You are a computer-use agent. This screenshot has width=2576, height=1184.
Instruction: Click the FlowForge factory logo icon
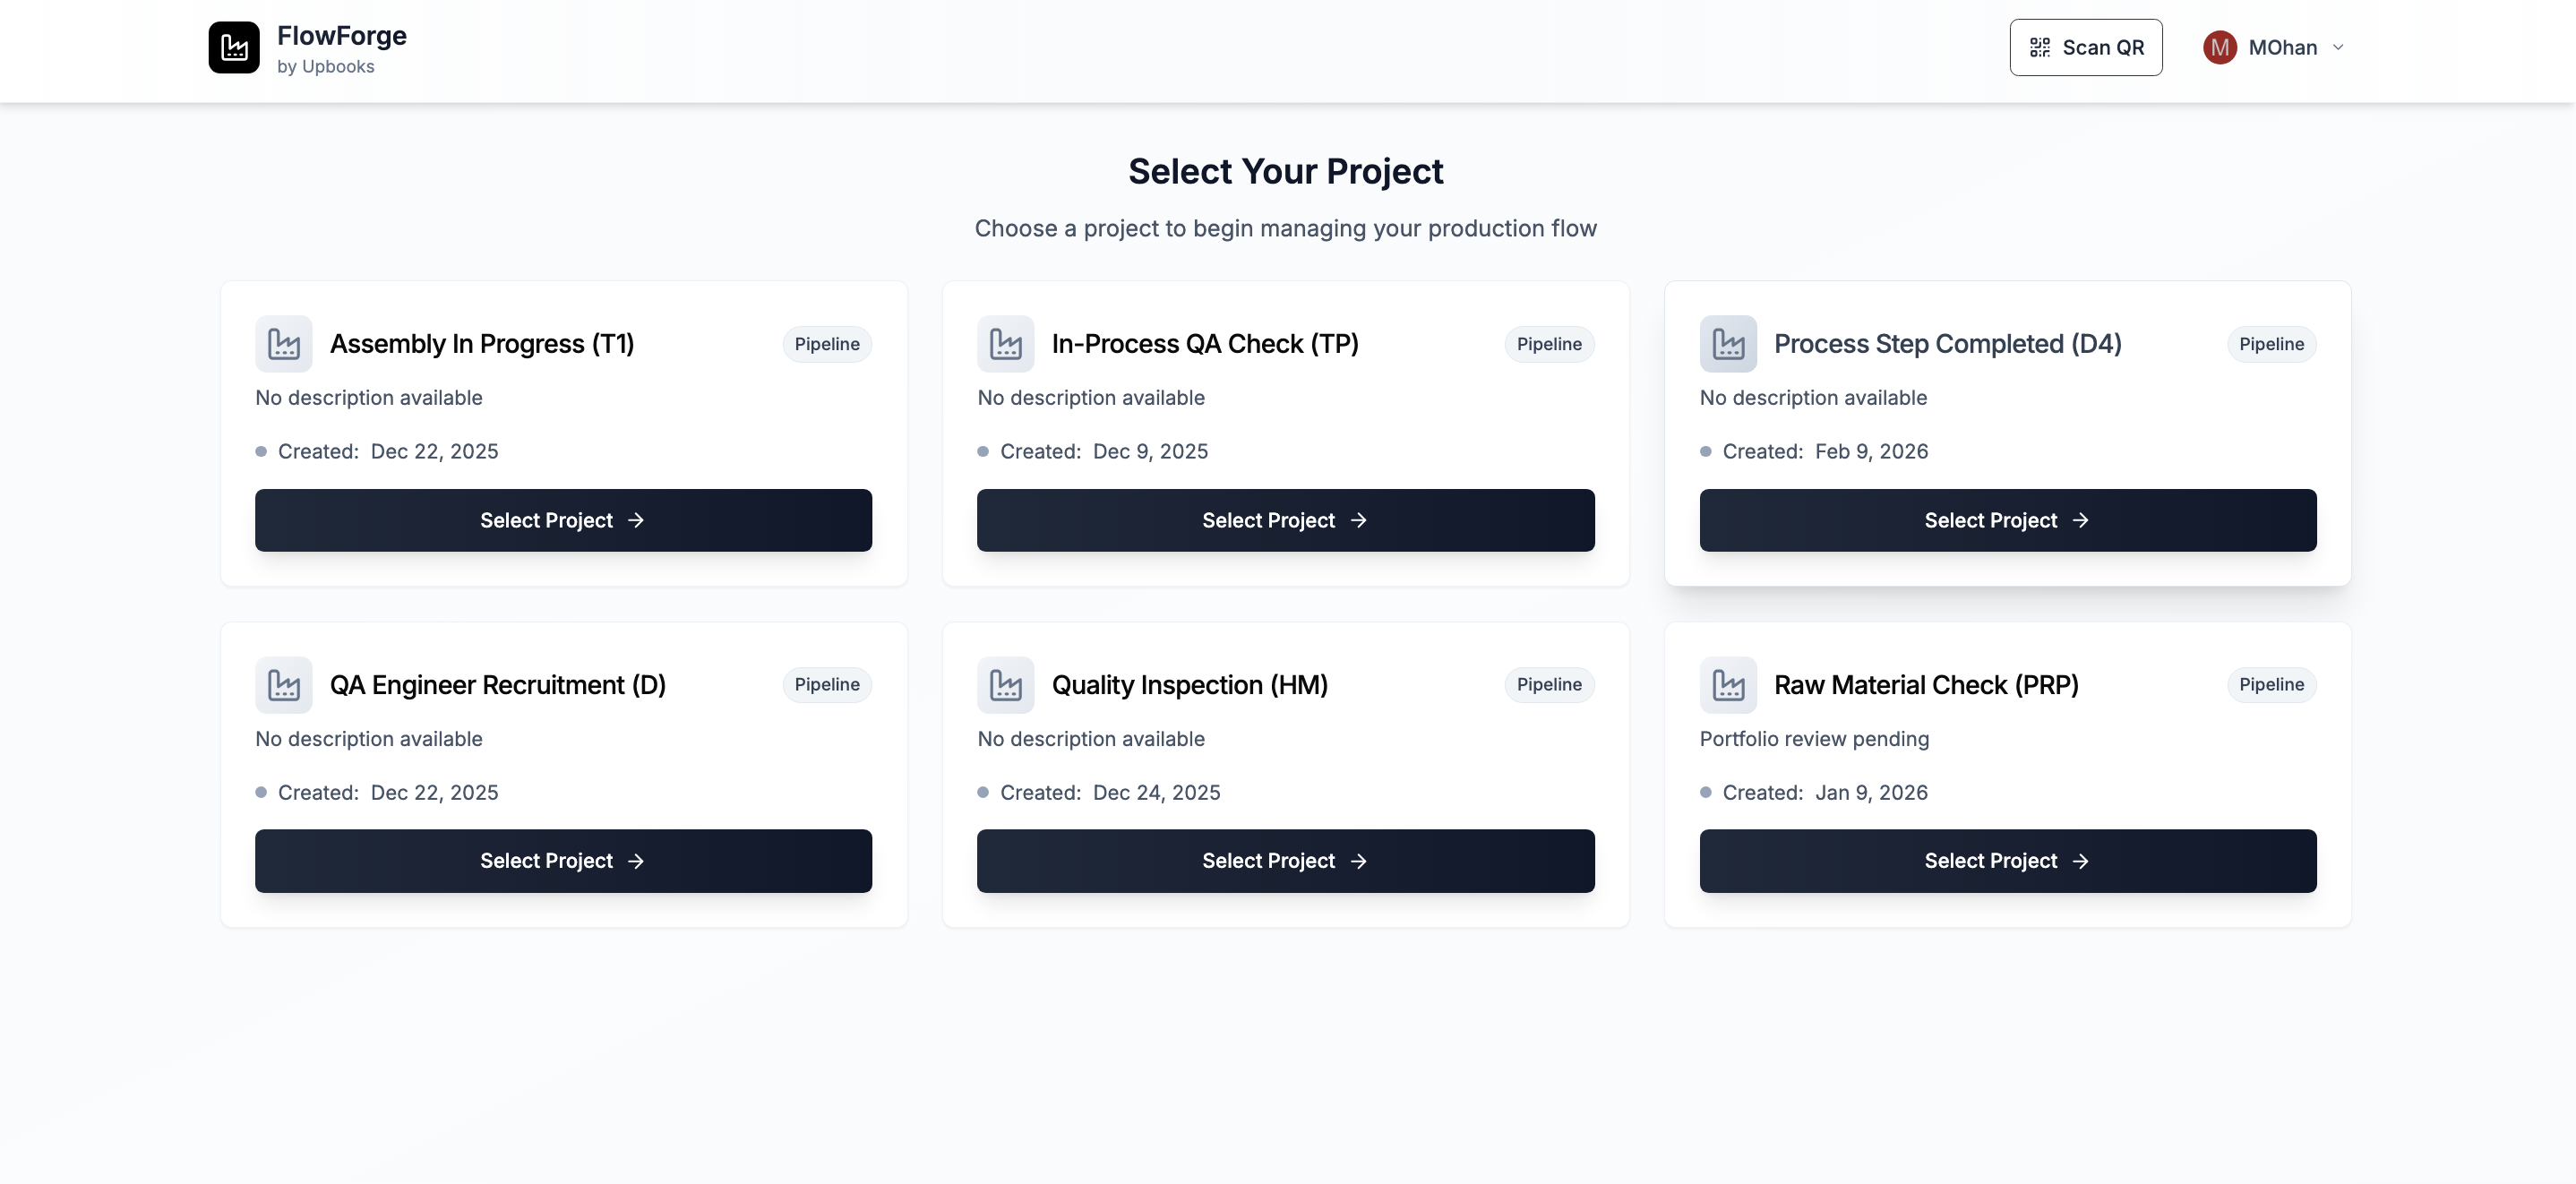pos(233,47)
